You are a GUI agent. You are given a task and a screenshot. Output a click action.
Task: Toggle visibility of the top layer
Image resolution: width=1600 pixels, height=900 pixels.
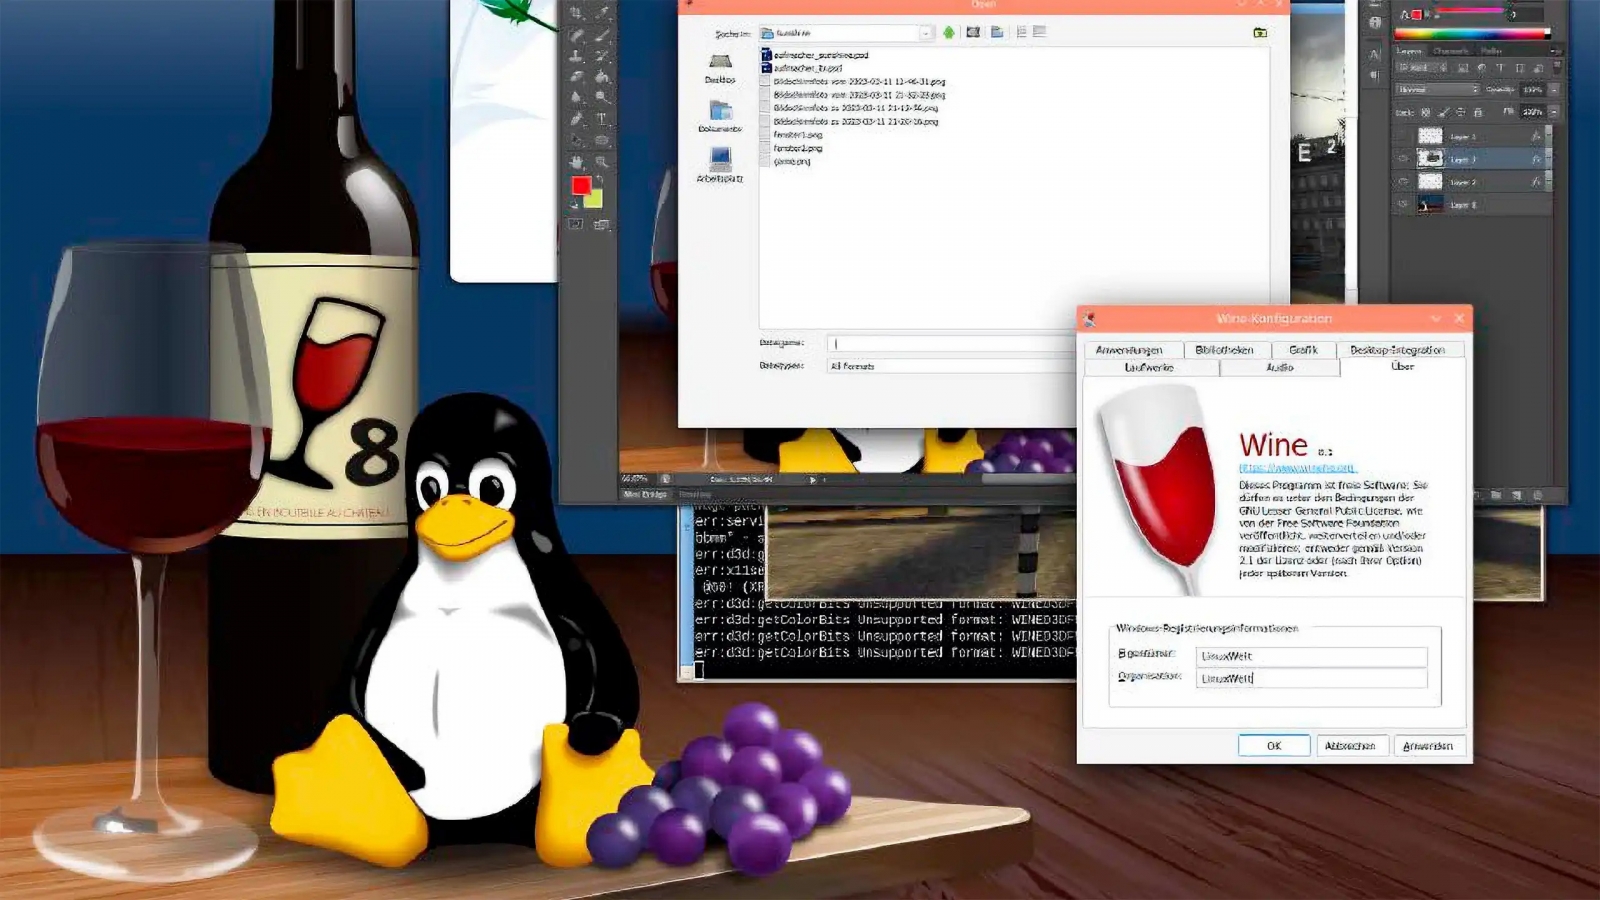[x=1403, y=136]
